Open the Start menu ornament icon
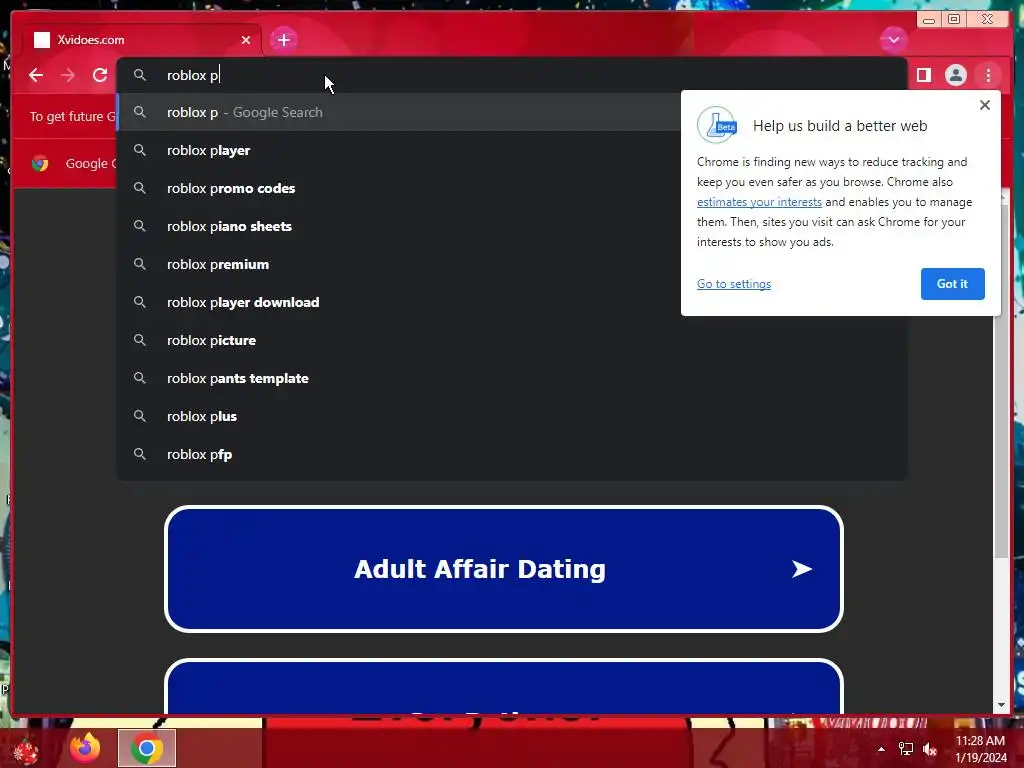 tap(25, 750)
